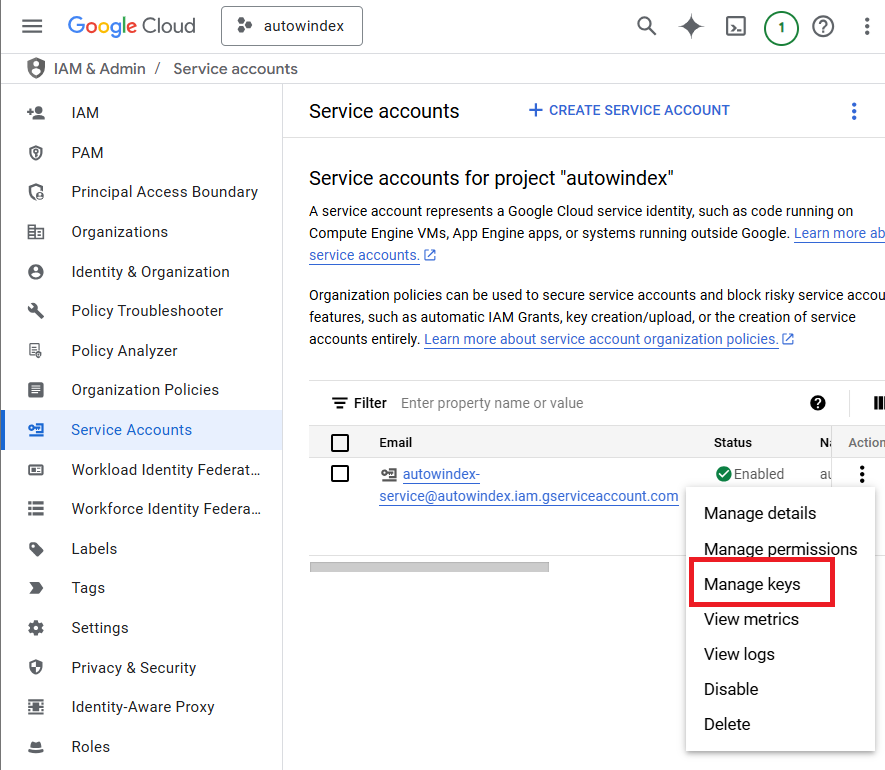Open Identity-Aware Proxy in sidebar
885x770 pixels.
(x=142, y=707)
